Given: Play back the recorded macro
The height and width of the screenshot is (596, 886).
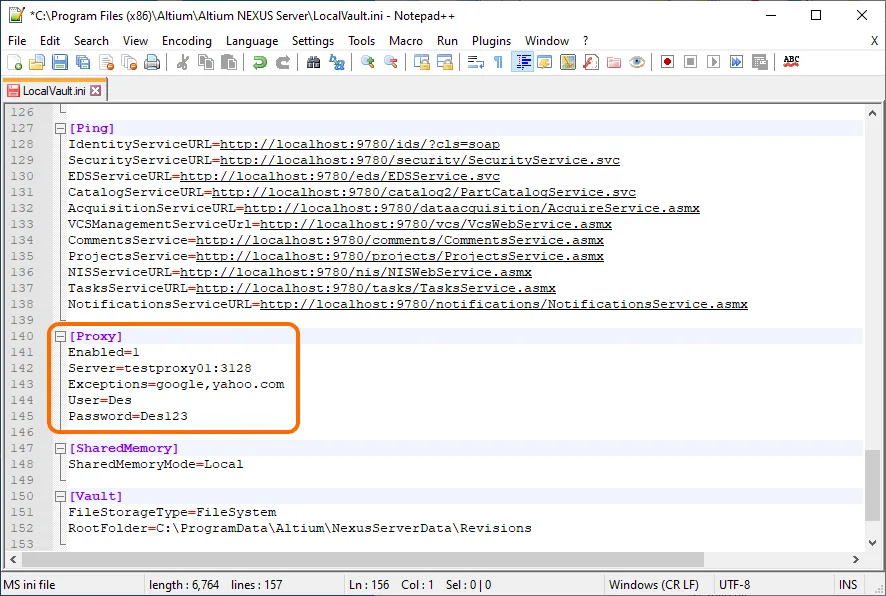Looking at the screenshot, I should tap(714, 62).
